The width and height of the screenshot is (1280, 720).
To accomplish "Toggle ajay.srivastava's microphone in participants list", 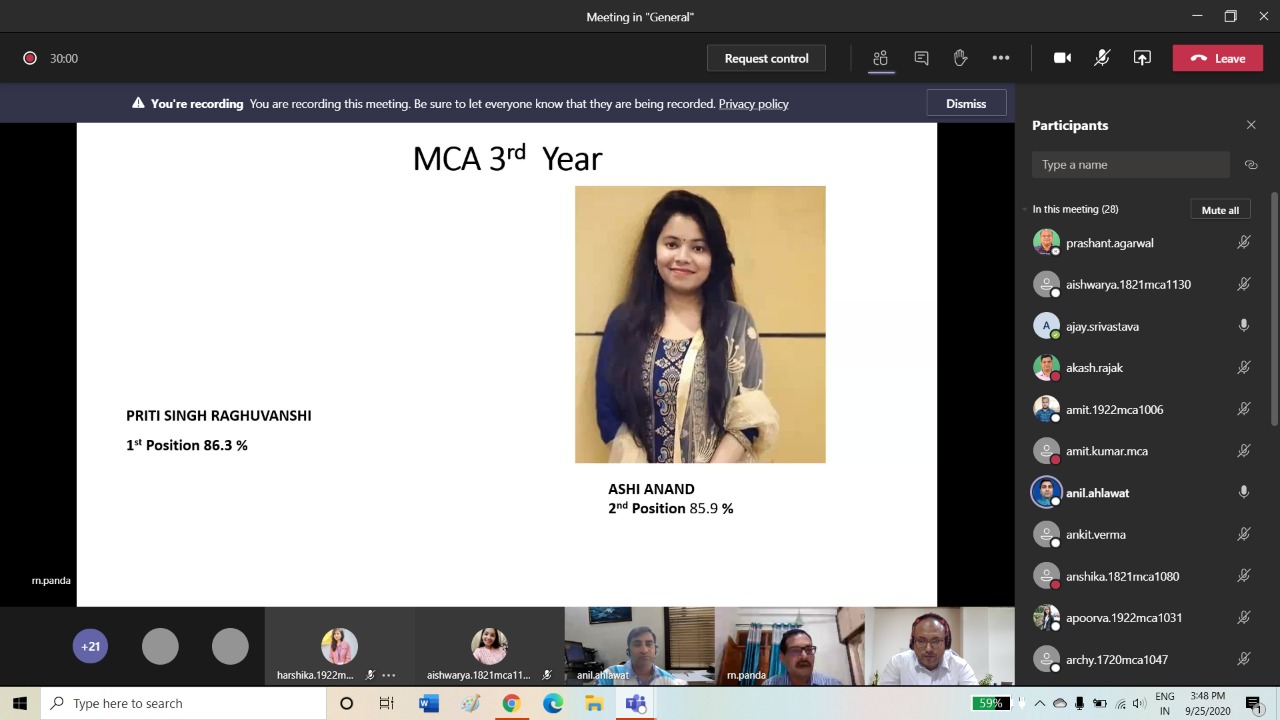I will pos(1244,326).
